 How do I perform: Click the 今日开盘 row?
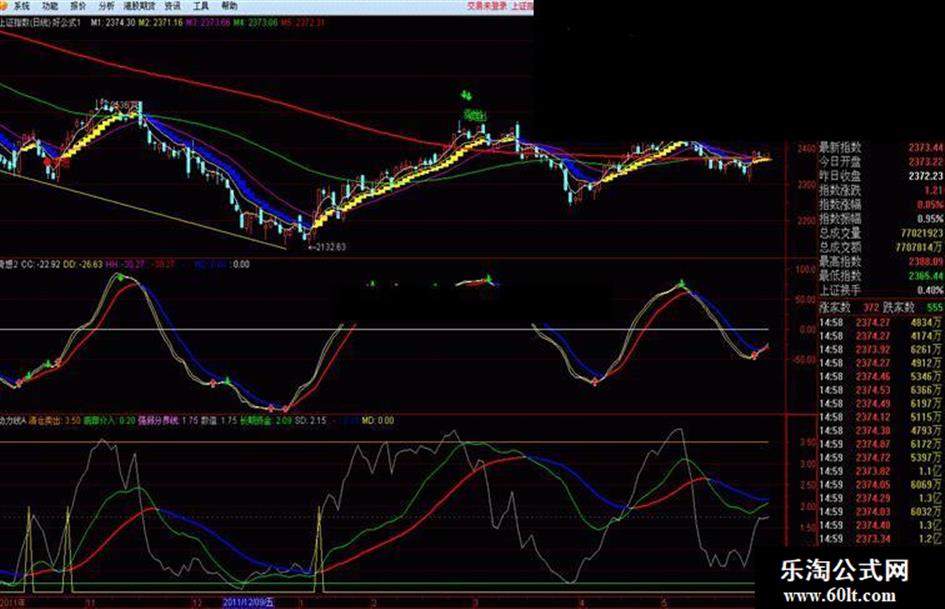[x=881, y=162]
